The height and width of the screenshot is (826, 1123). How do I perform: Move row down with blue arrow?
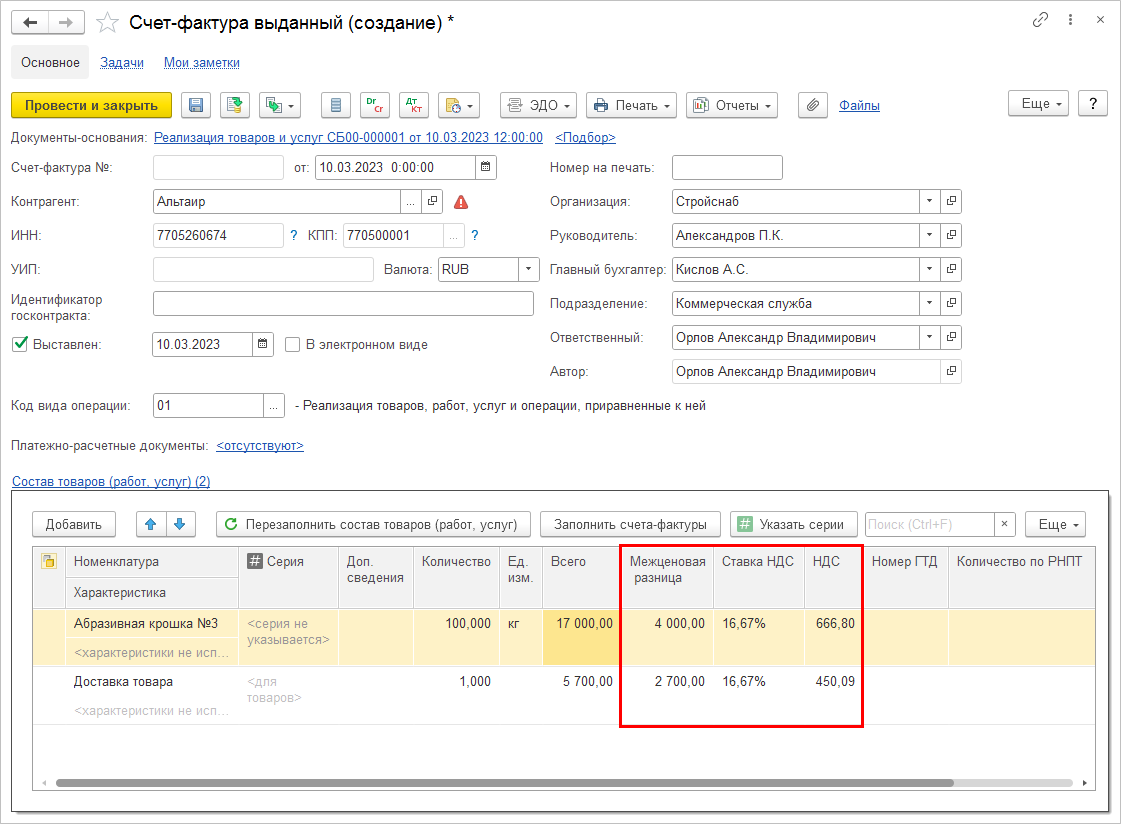click(x=179, y=524)
